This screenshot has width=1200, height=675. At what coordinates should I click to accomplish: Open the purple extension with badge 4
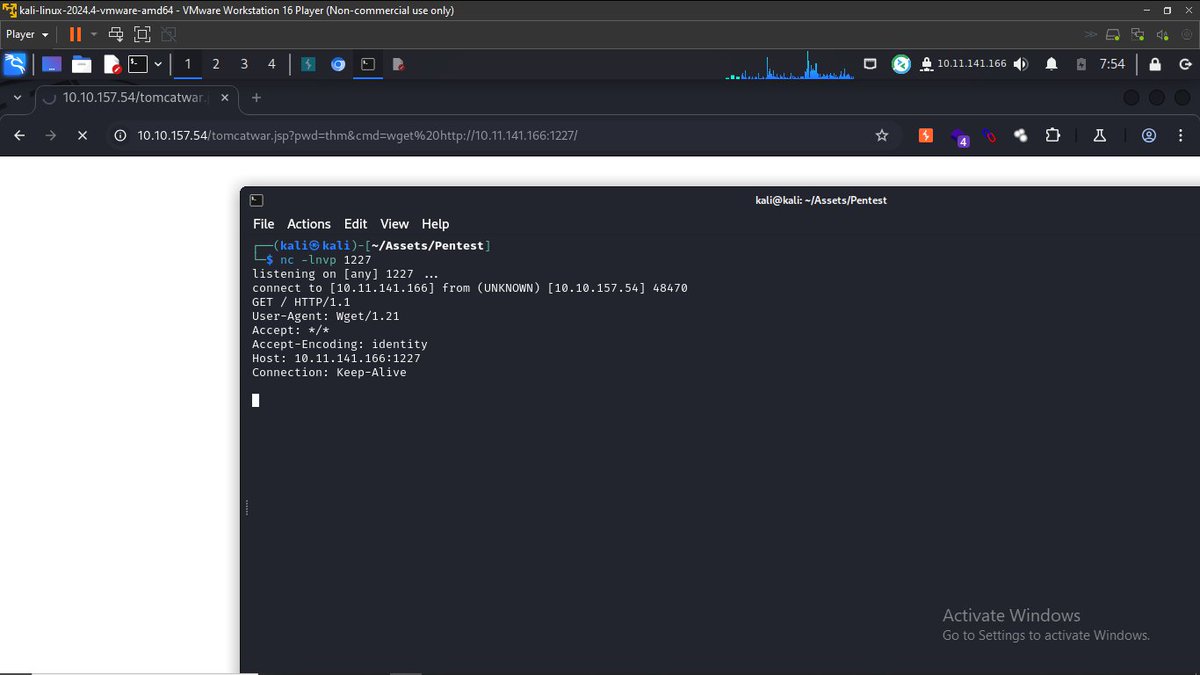click(959, 137)
